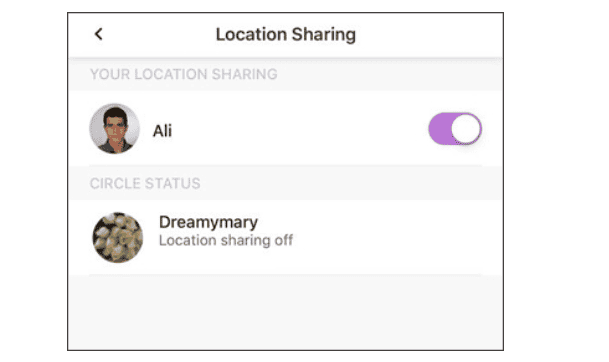This screenshot has width=609, height=362.
Task: Open Ali's profile picture
Action: tap(115, 129)
